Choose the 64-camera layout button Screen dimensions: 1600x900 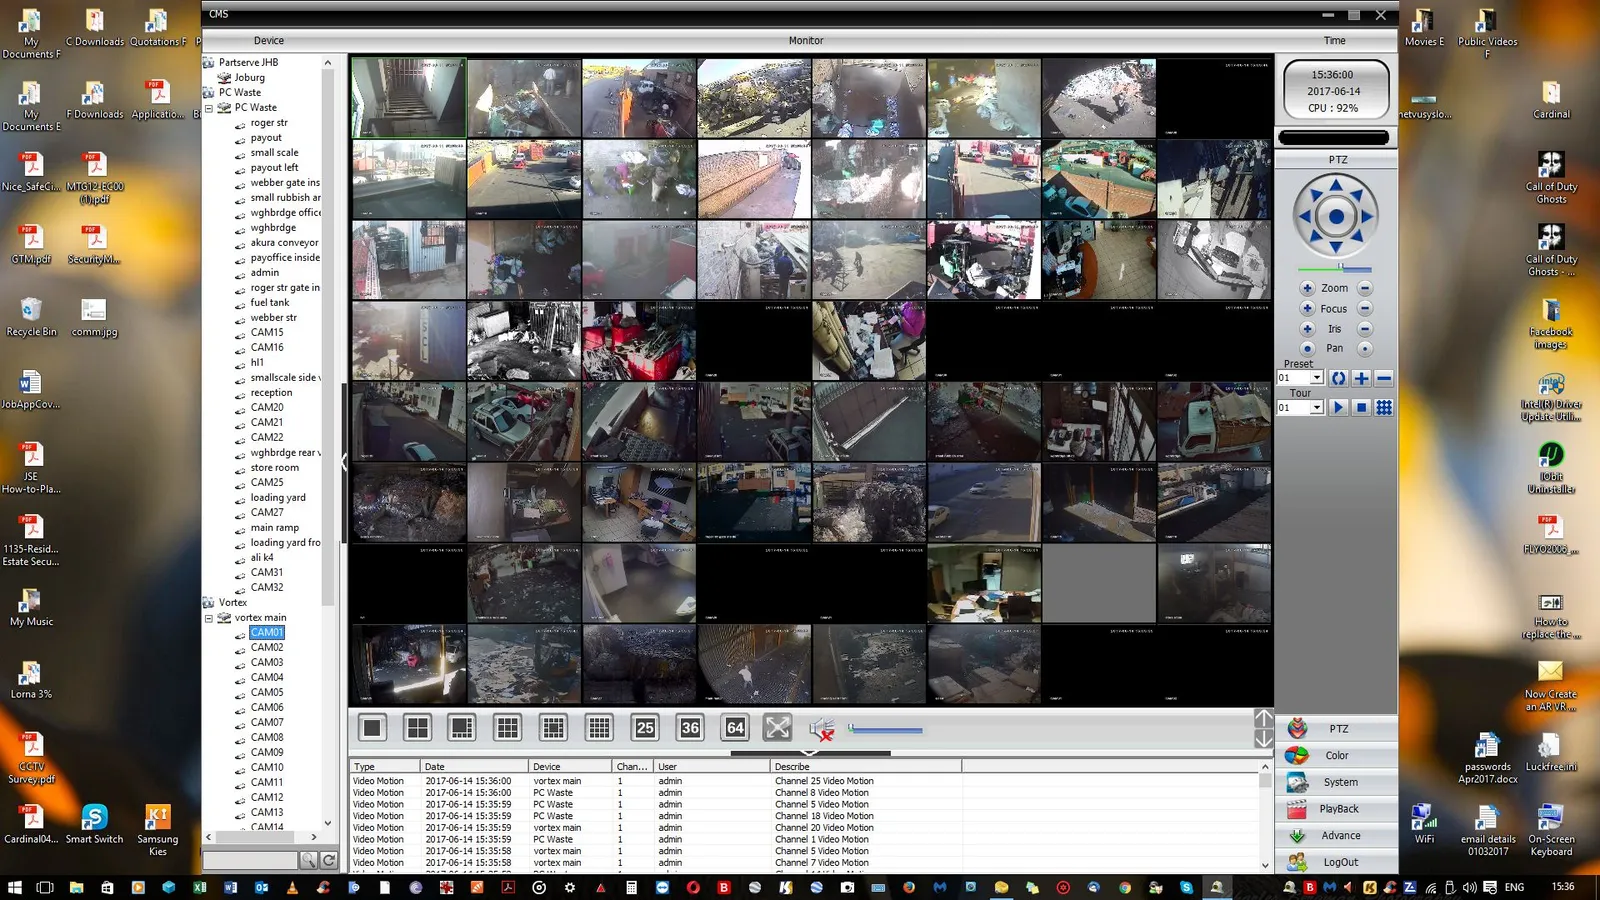pos(736,728)
